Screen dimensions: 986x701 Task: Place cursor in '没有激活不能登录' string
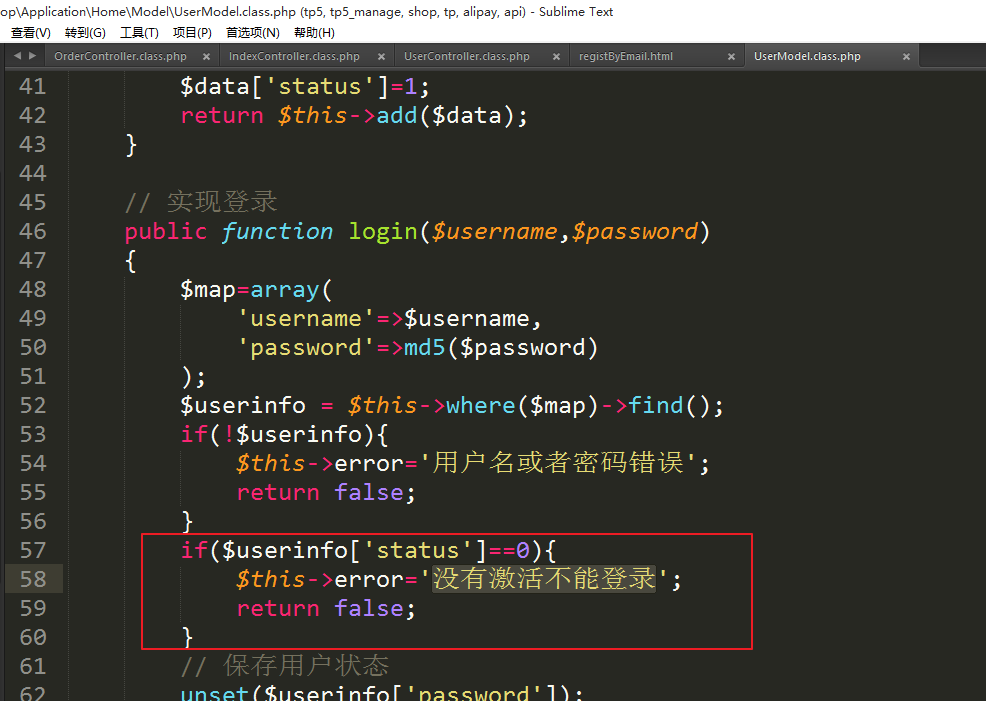click(x=544, y=579)
